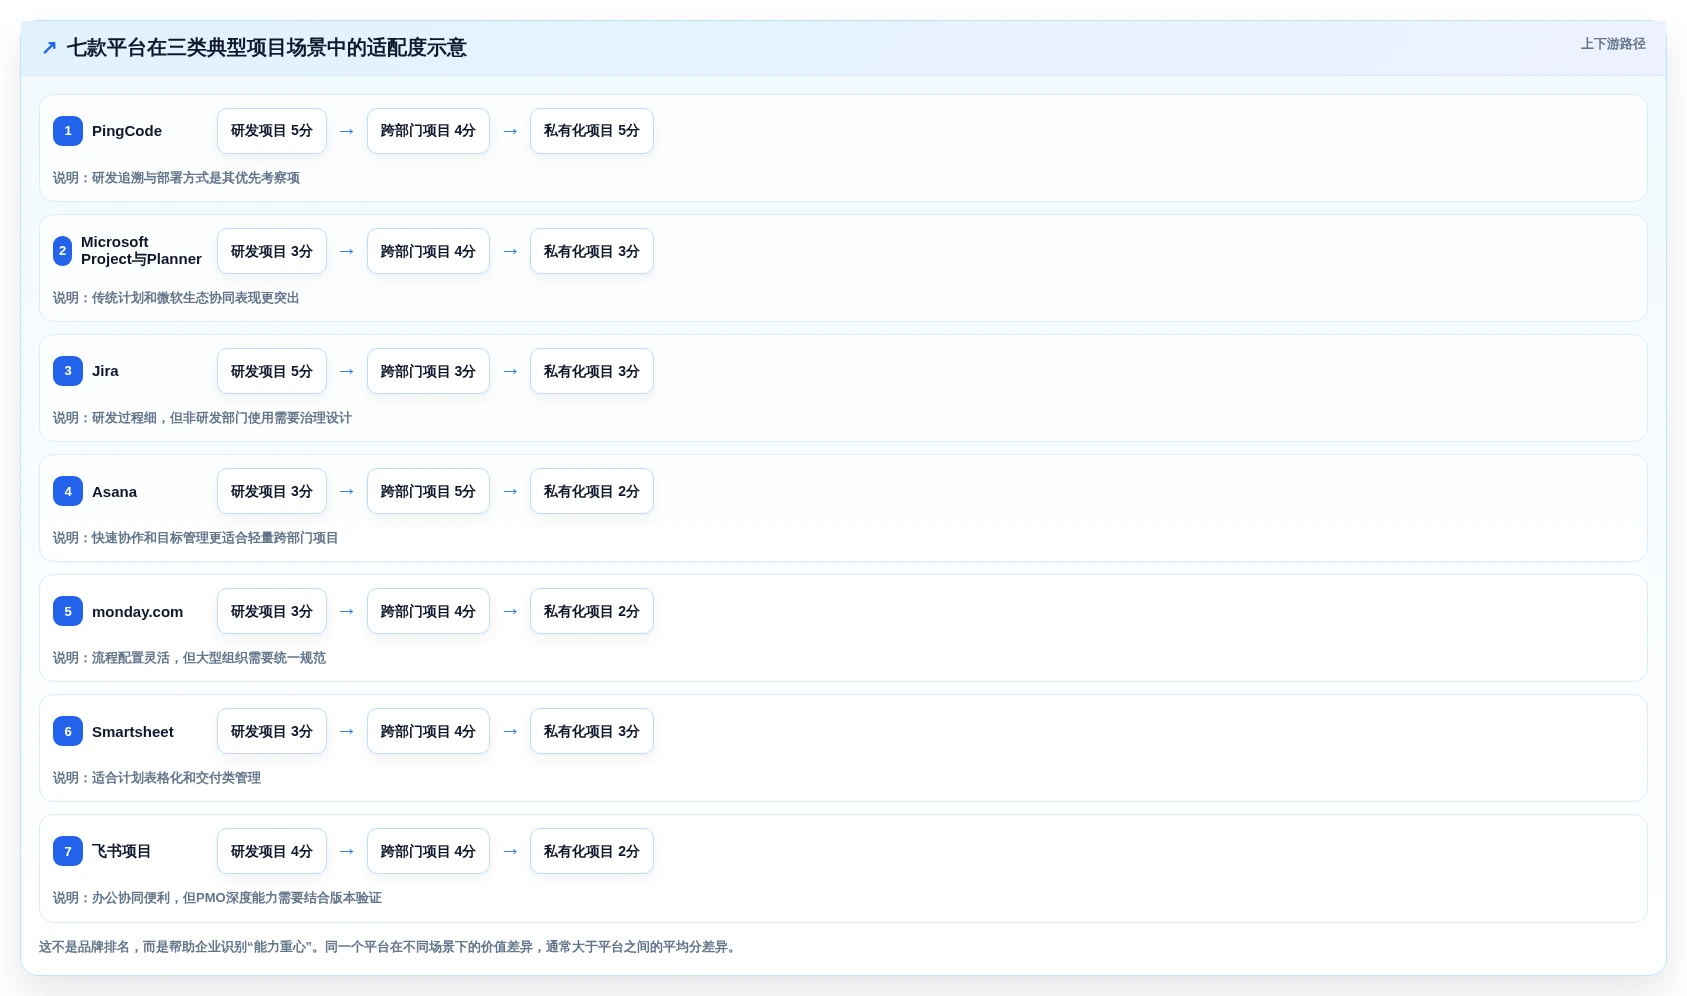Select Microsoft Project's 研发项目 3分 chip
1687x996 pixels.
[x=272, y=251]
